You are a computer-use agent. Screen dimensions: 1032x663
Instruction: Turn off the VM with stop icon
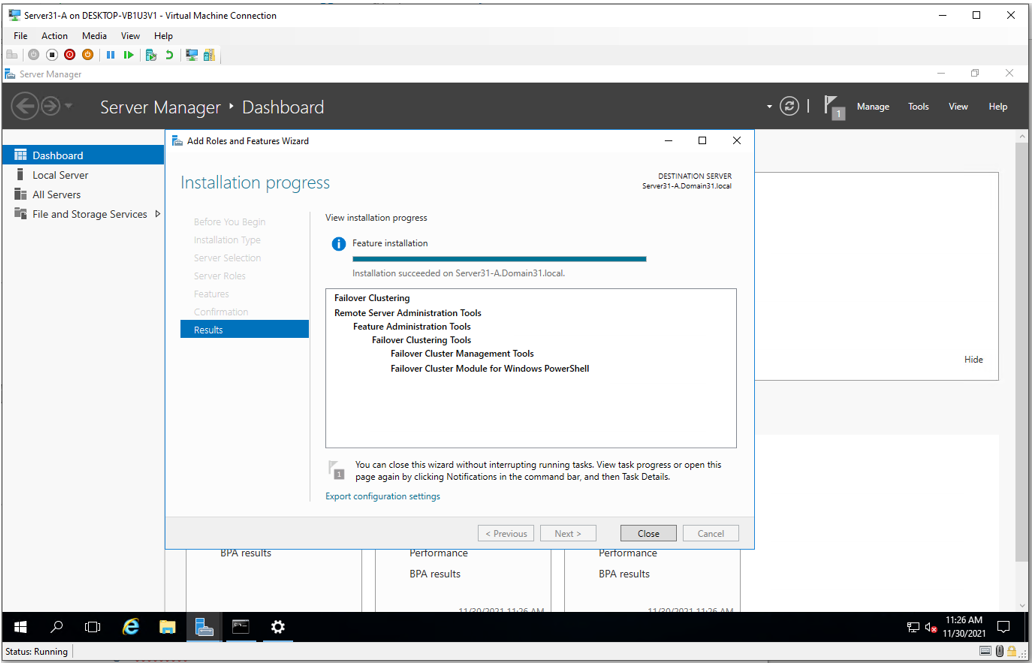pyautogui.click(x=52, y=55)
